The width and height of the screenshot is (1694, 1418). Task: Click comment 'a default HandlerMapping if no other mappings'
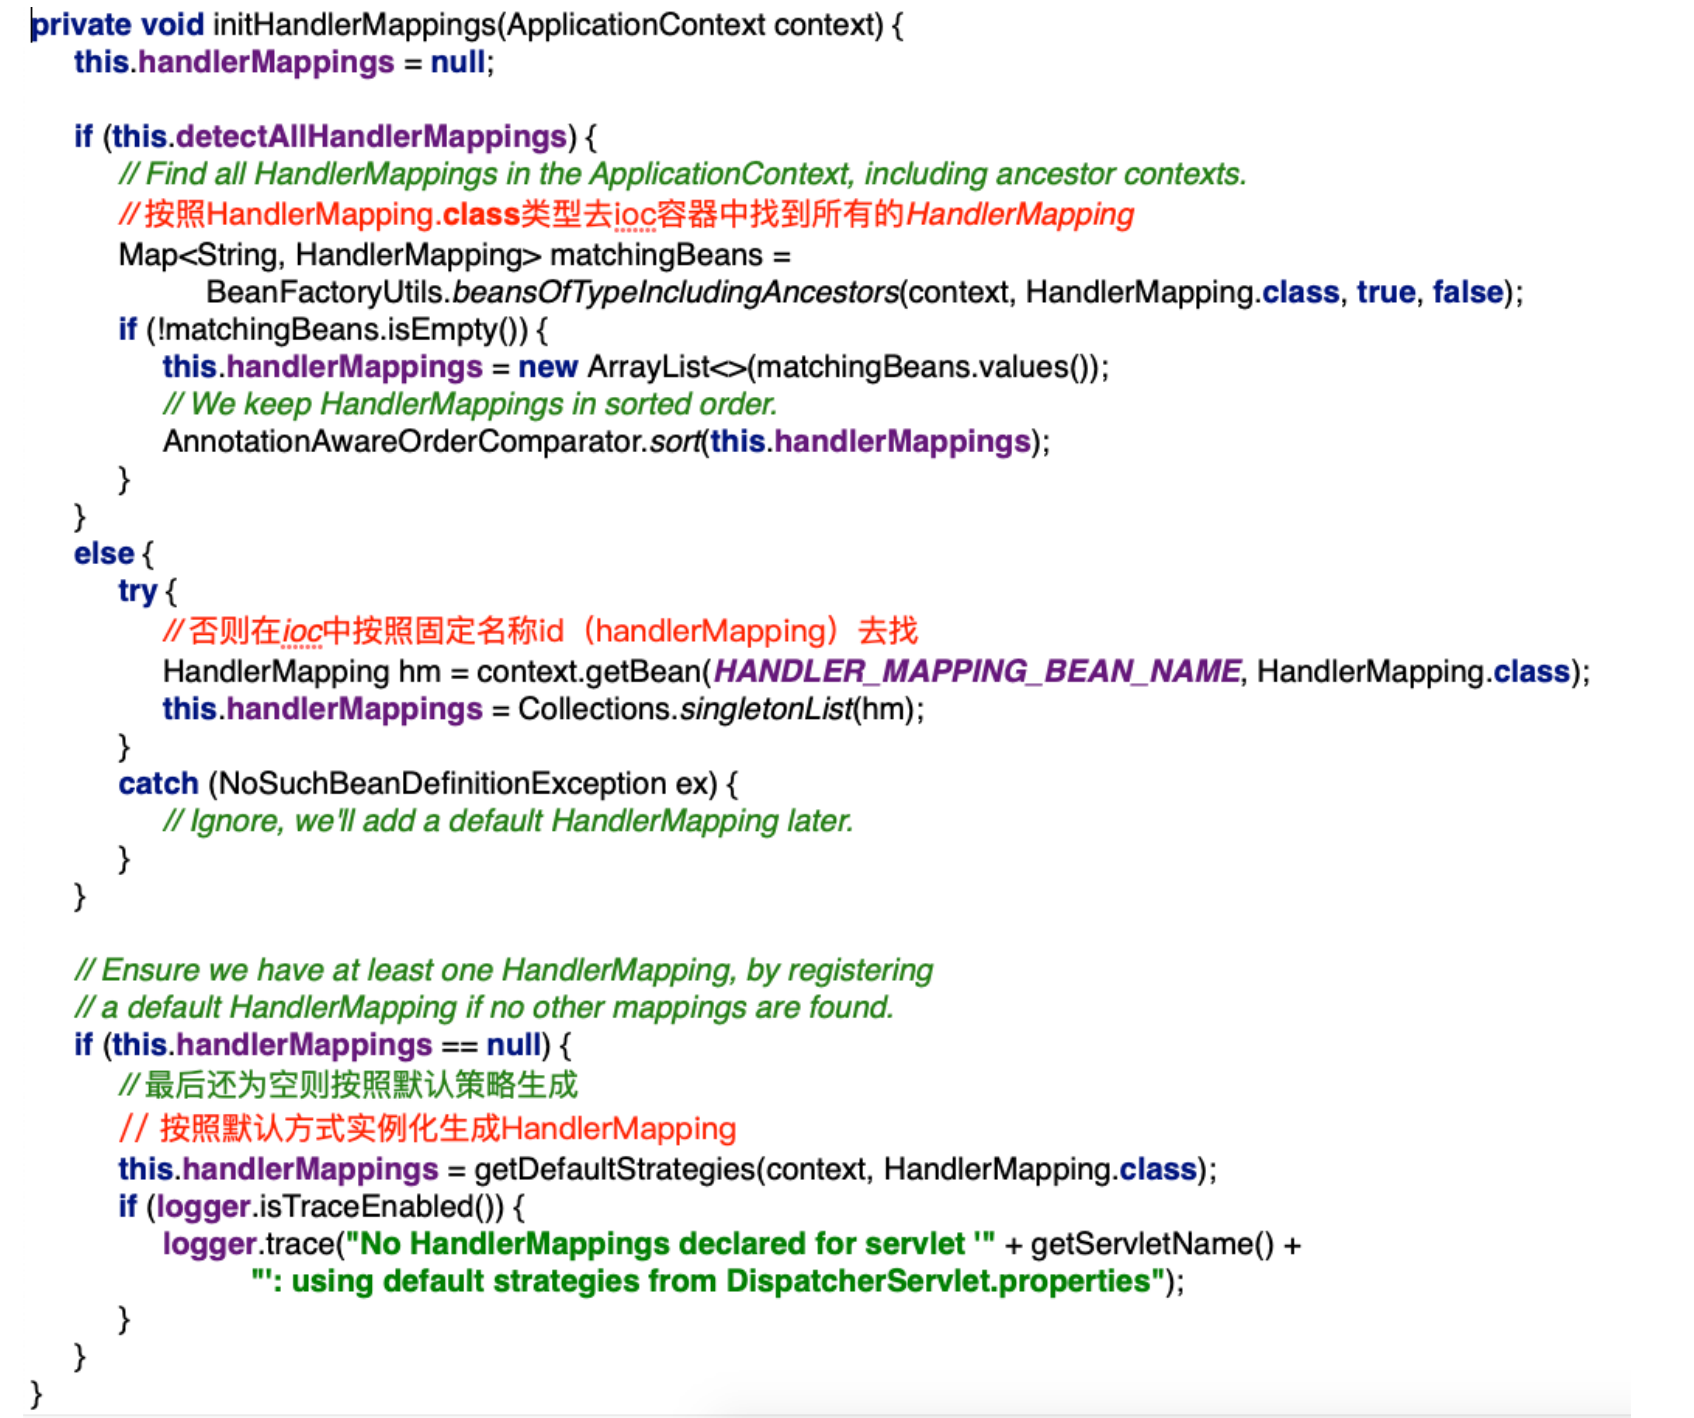pyautogui.click(x=484, y=1007)
